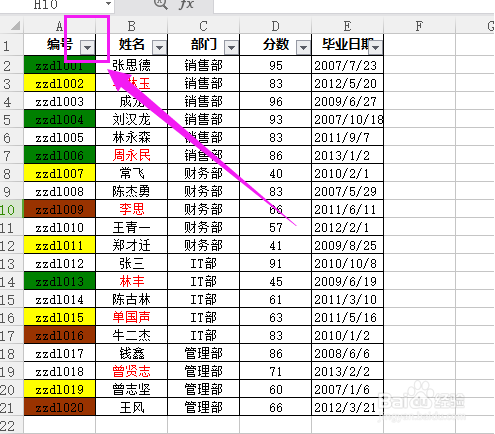
Task: Select column C header
Action: (204, 26)
